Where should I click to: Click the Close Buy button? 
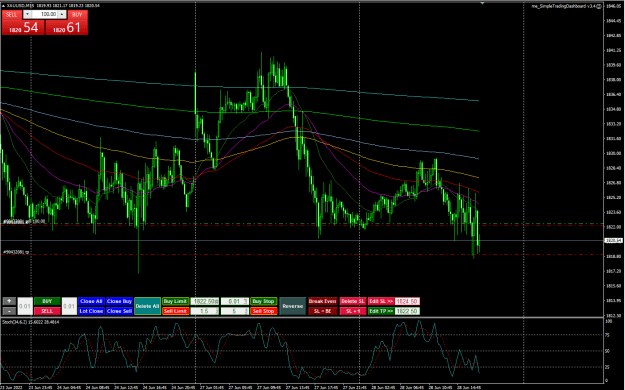(119, 301)
